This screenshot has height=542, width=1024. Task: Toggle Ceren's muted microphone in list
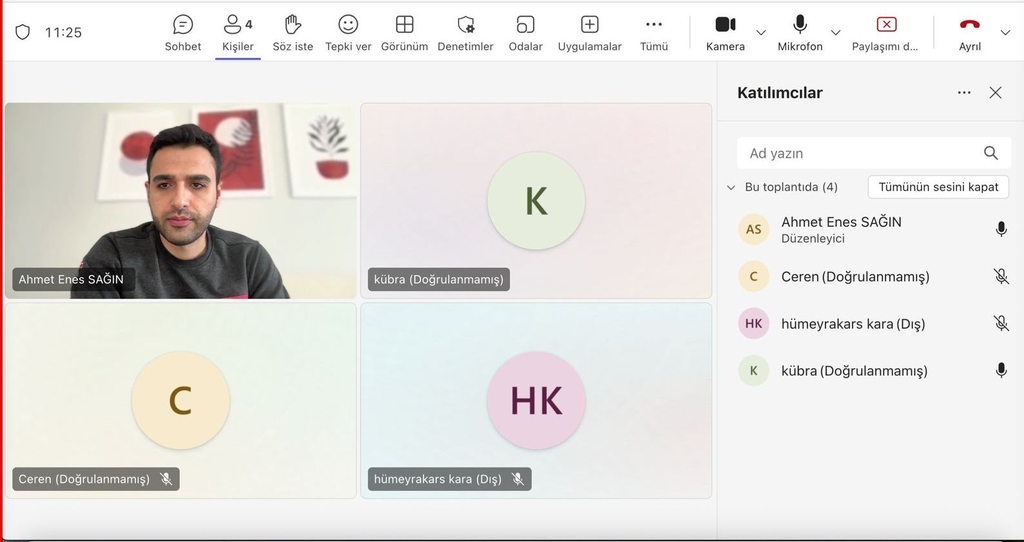pos(1001,277)
